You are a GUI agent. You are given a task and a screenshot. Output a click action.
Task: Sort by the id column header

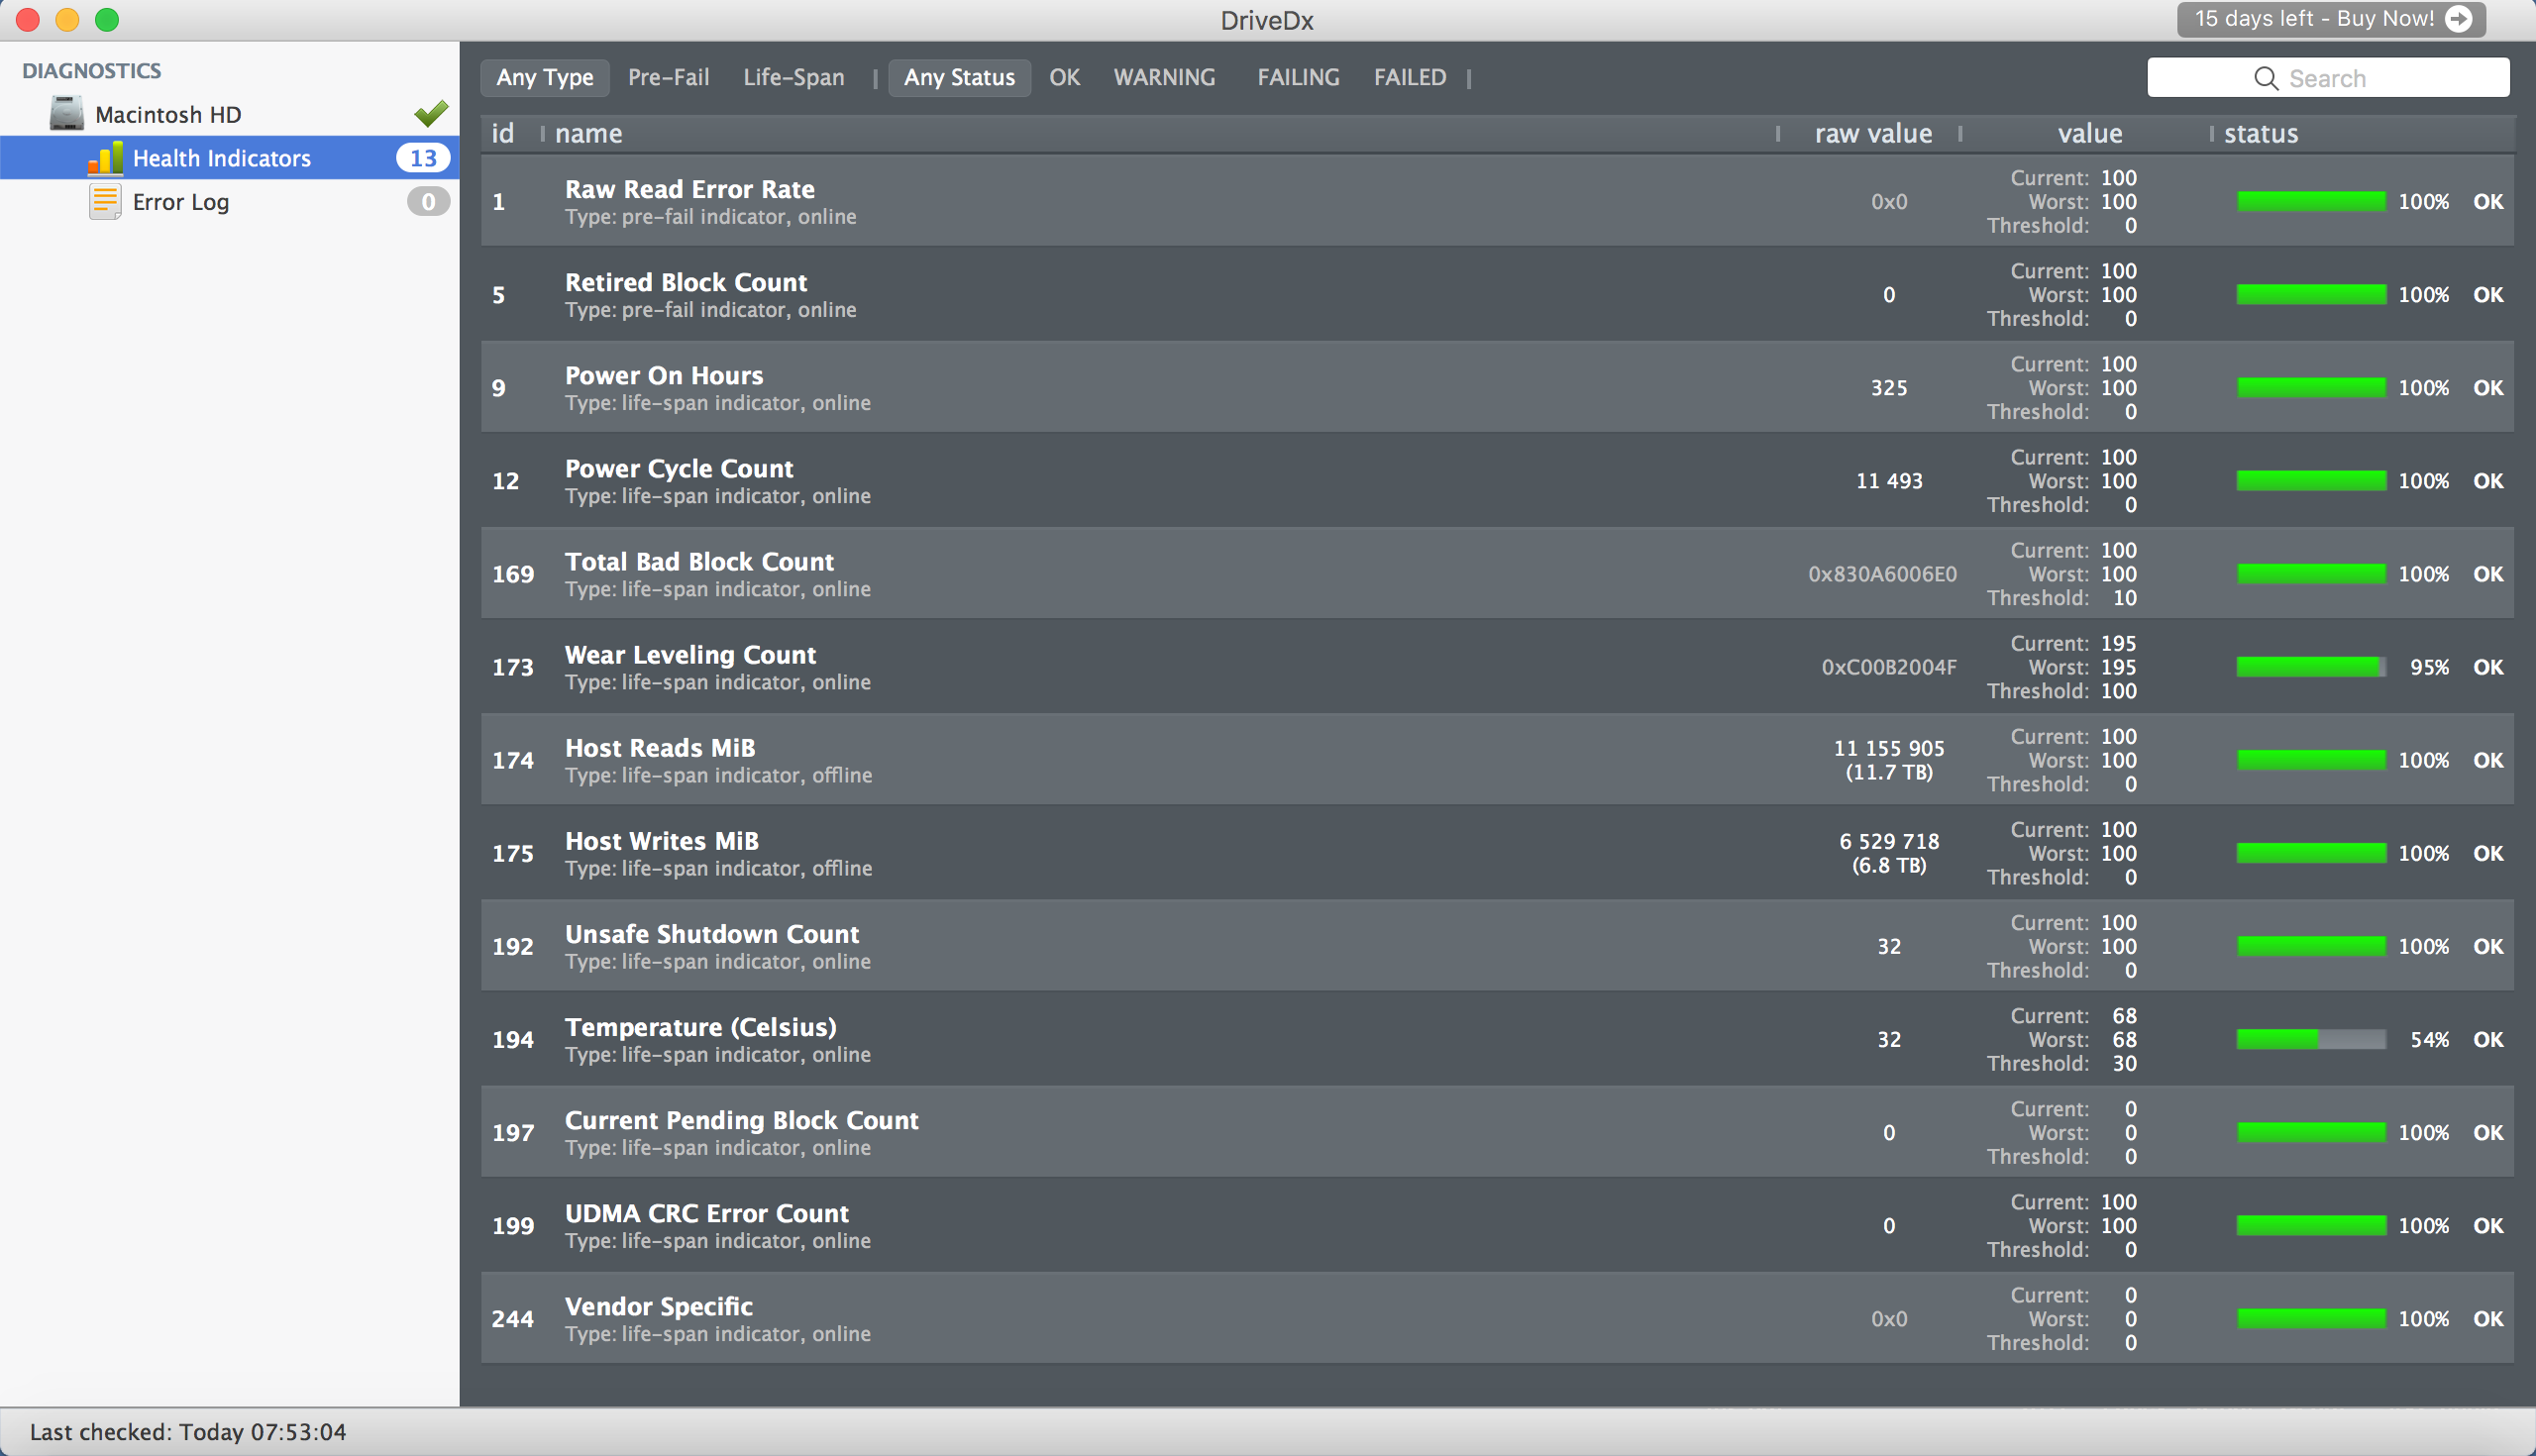click(x=502, y=133)
